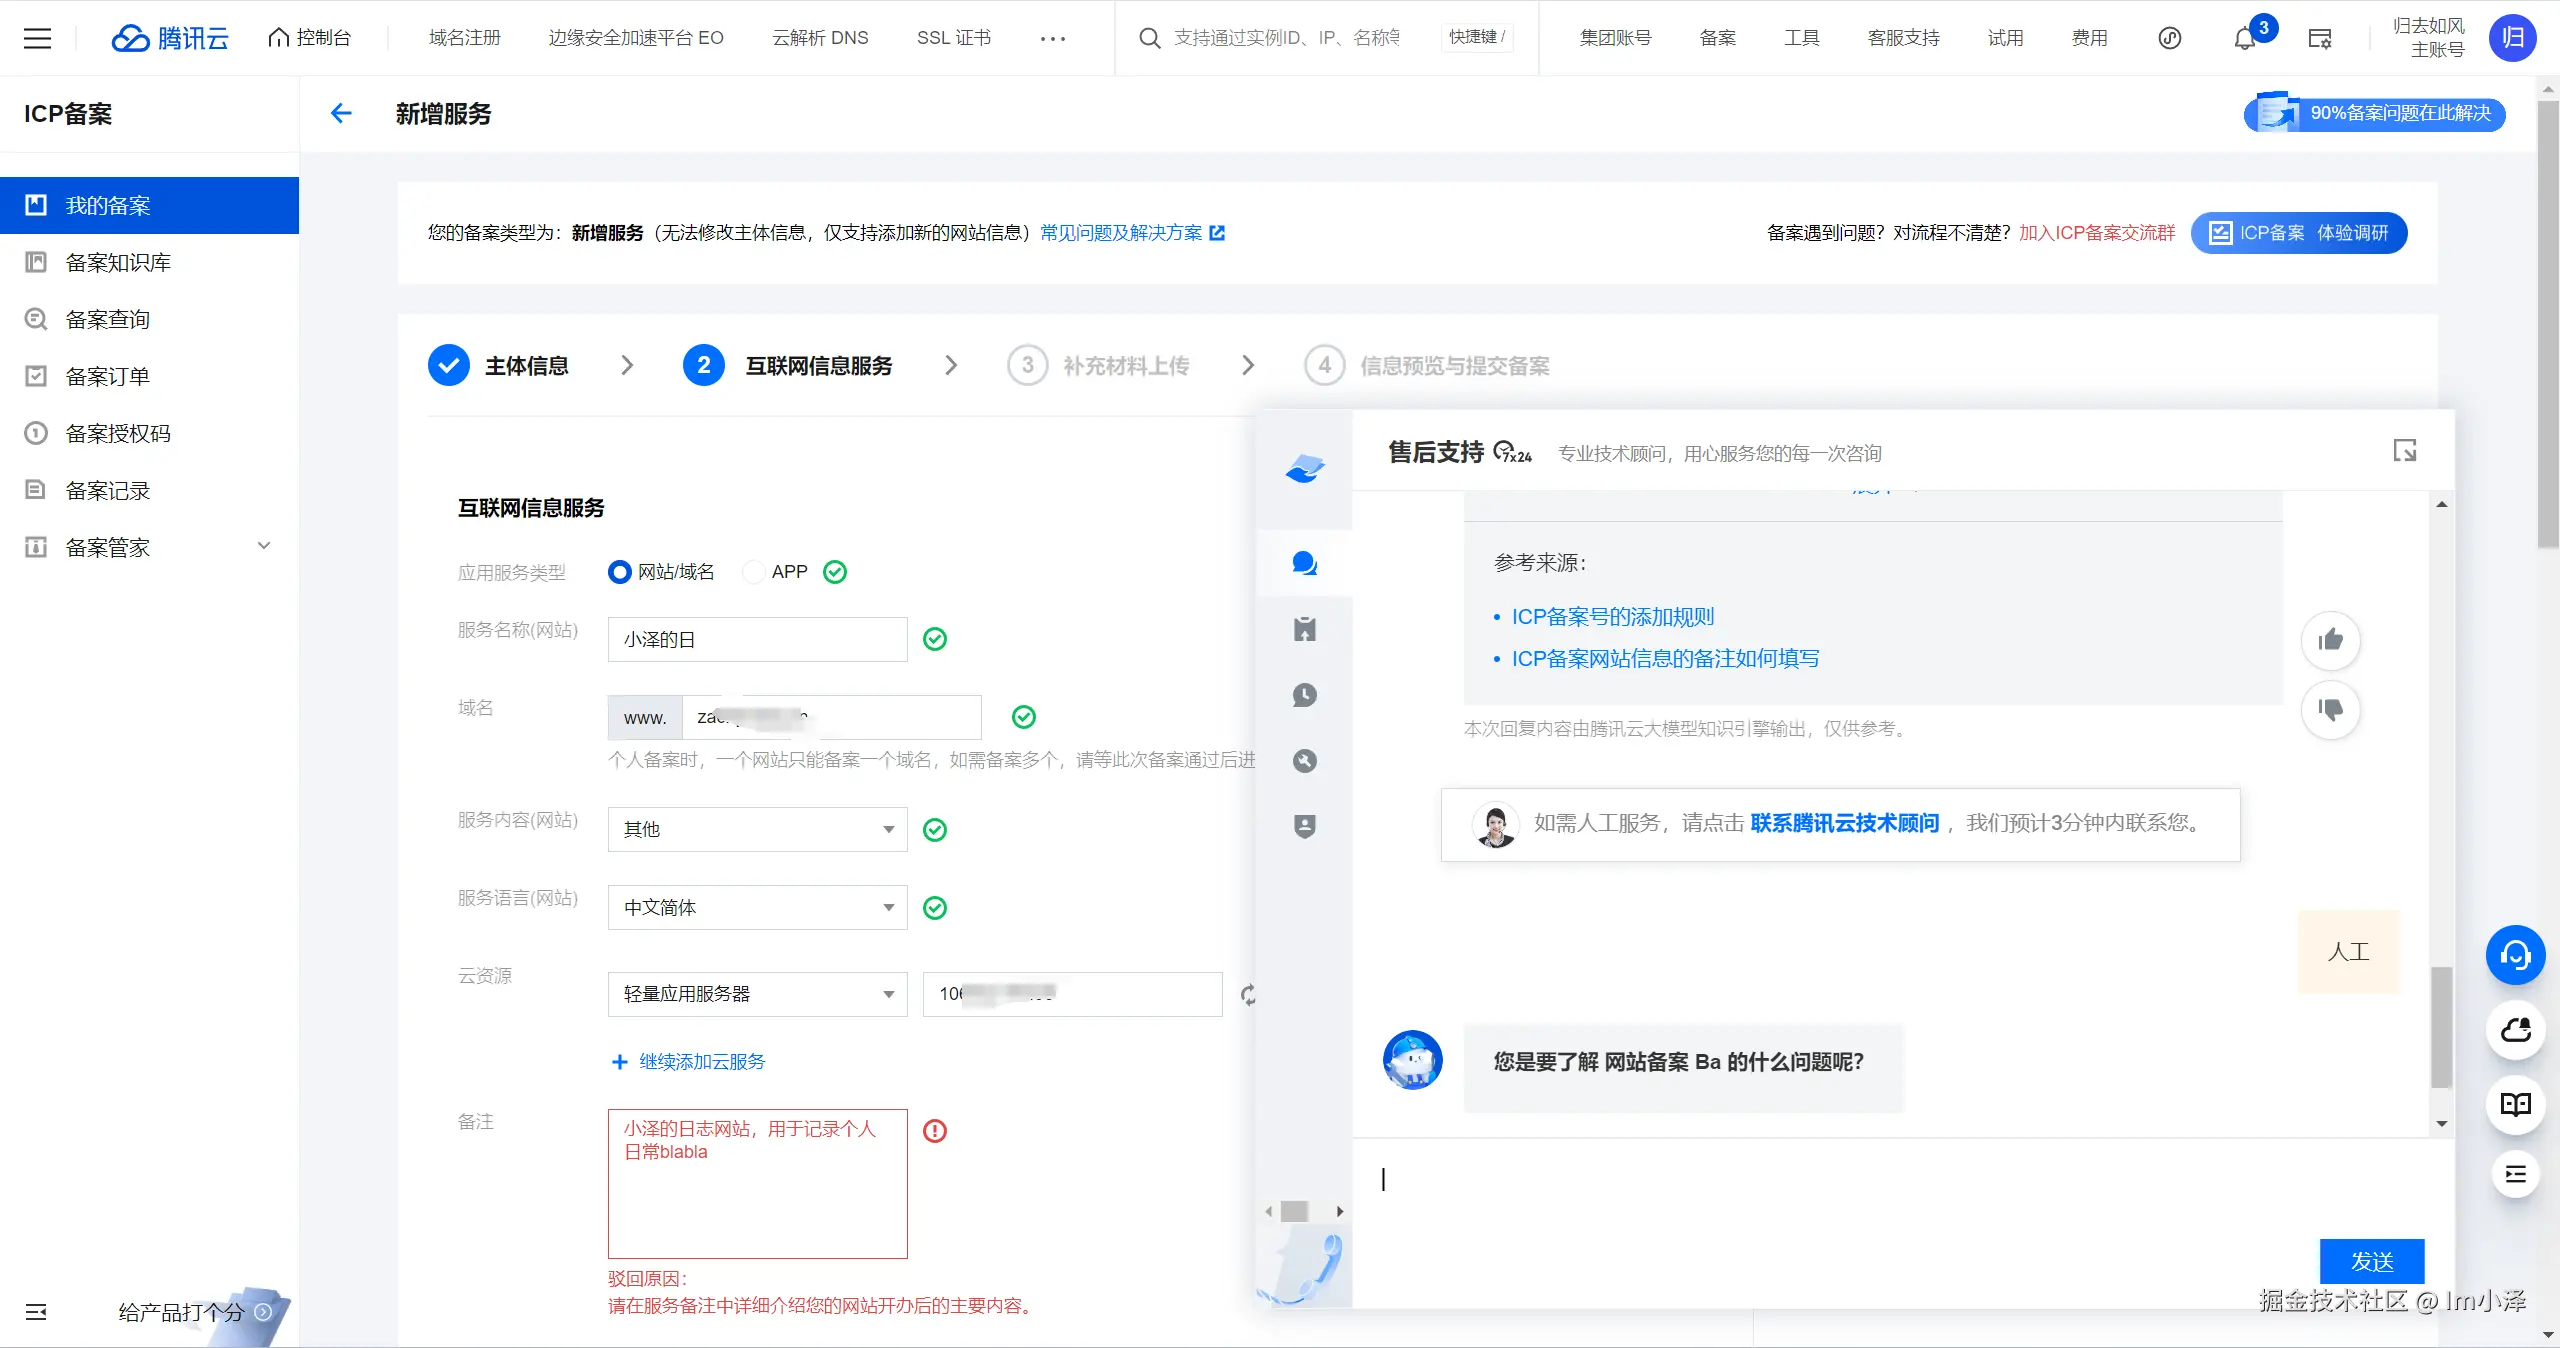Open chat history clock icon in sidebar
The height and width of the screenshot is (1348, 2560).
1304,695
